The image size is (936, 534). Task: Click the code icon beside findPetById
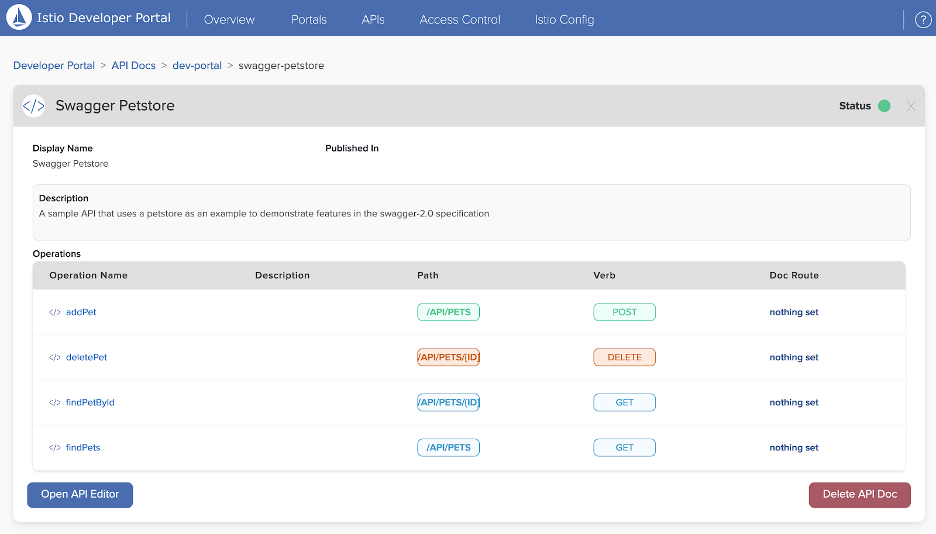click(54, 403)
